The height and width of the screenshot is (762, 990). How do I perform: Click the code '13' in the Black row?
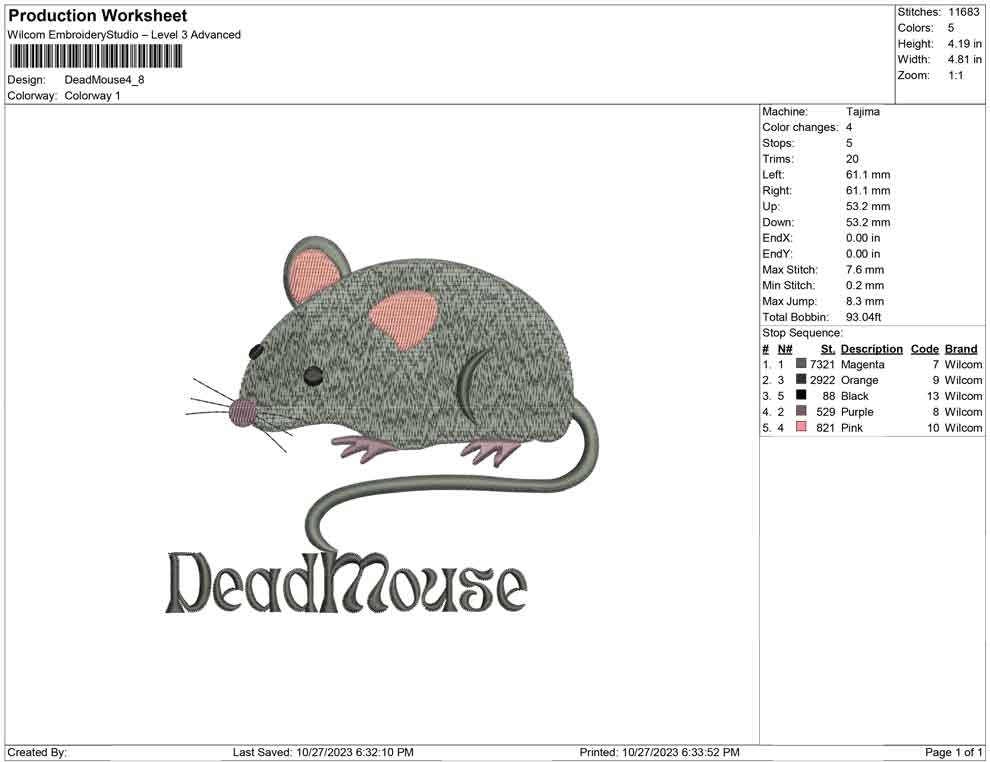click(x=933, y=396)
